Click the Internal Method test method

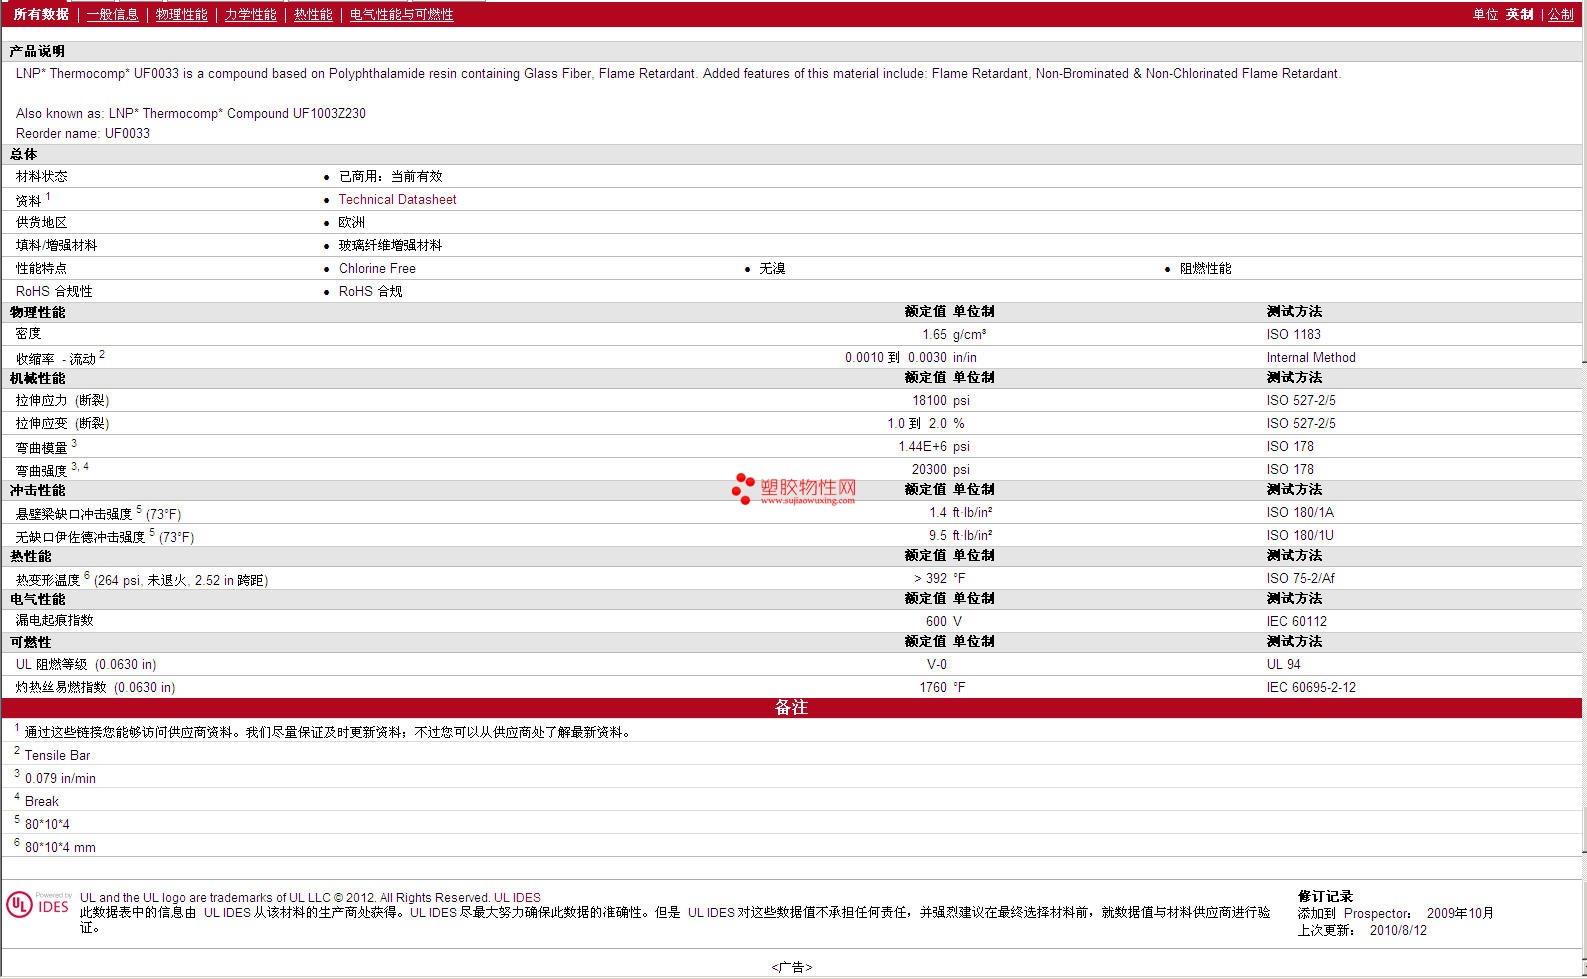pyautogui.click(x=1311, y=357)
